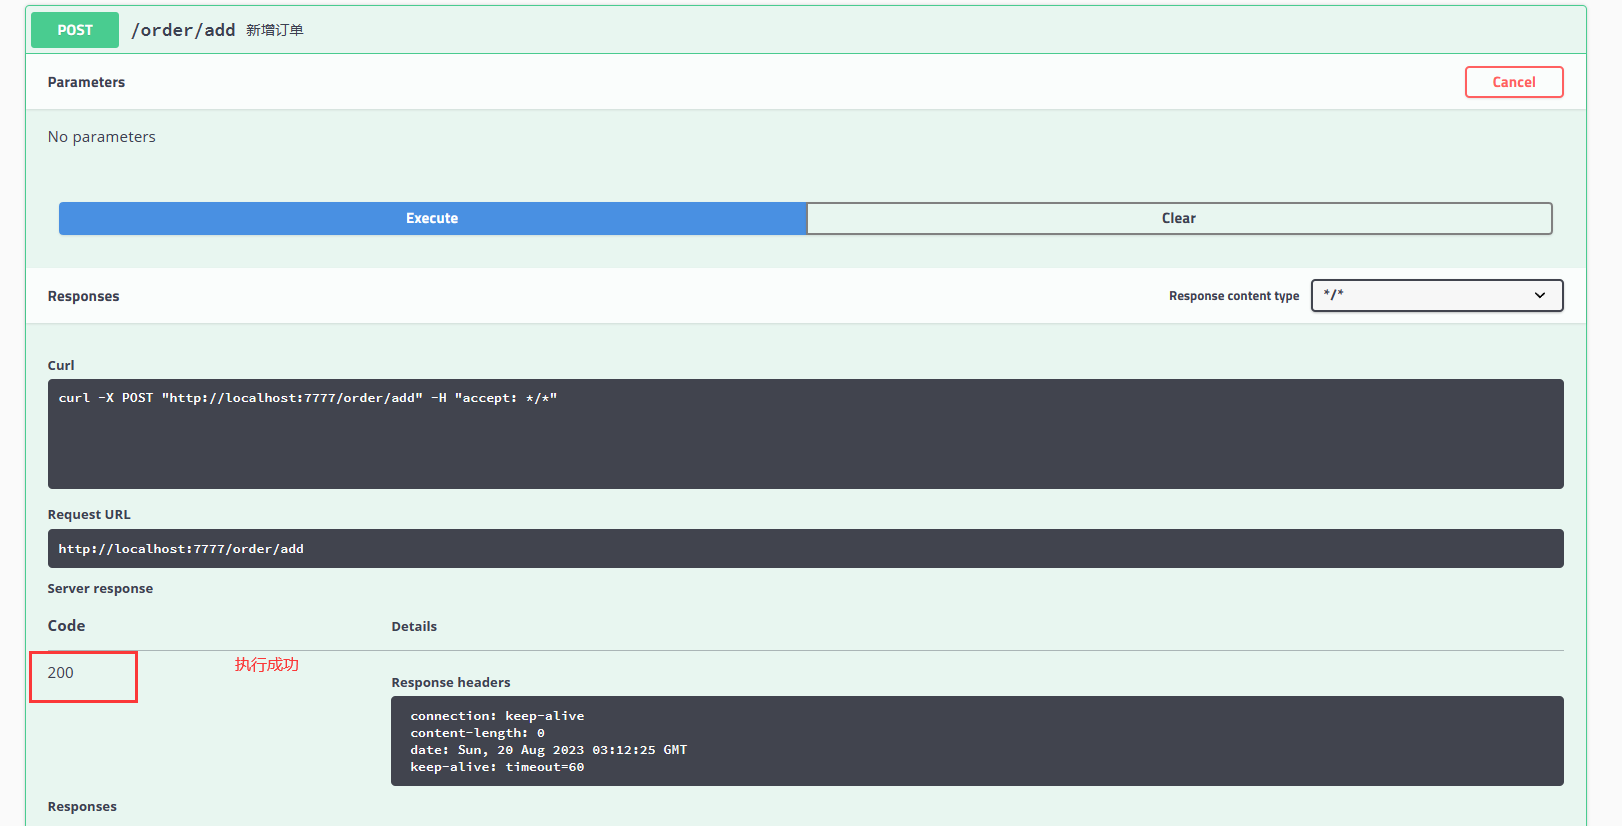
Task: Click the /order/add endpoint path
Action: pos(183,30)
